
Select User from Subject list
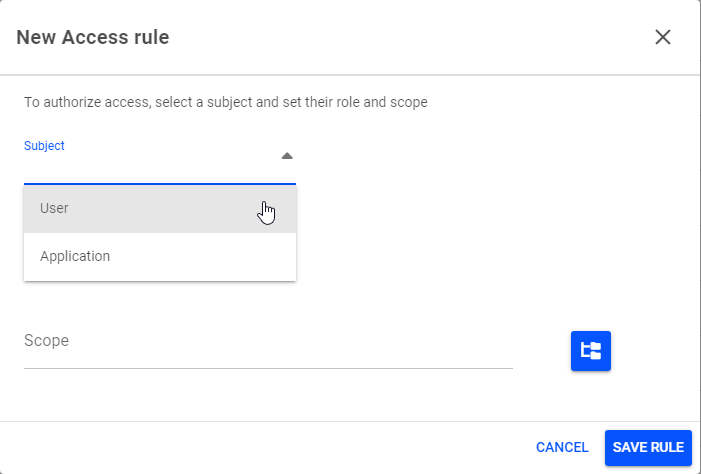pos(160,208)
